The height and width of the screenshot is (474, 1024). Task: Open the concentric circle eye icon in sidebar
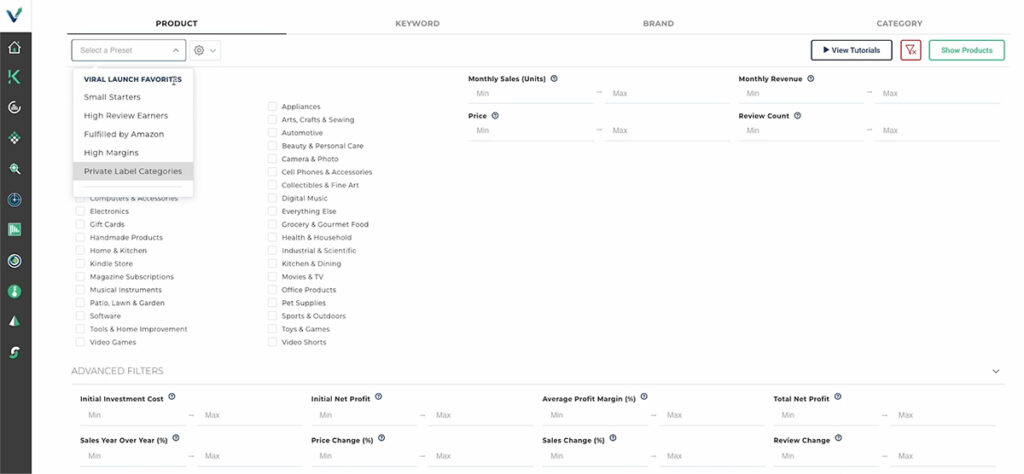[x=14, y=261]
